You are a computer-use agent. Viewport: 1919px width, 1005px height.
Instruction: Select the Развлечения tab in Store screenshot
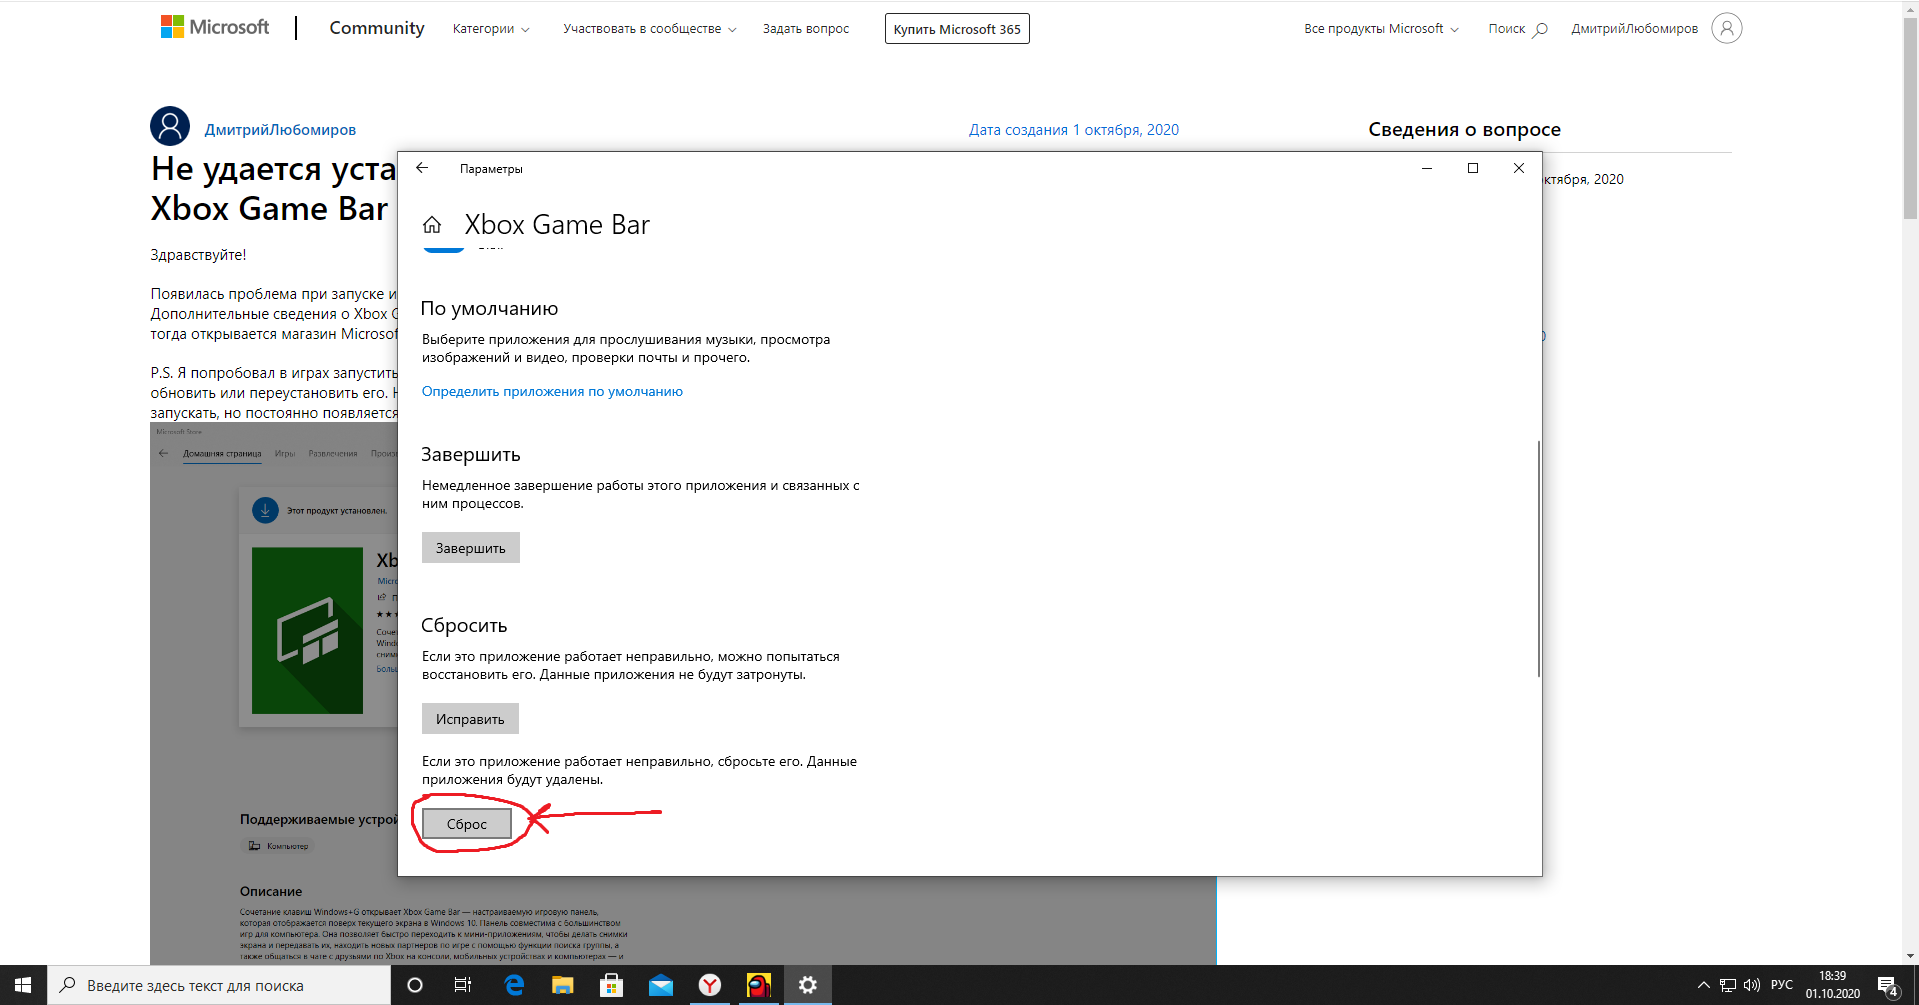333,454
